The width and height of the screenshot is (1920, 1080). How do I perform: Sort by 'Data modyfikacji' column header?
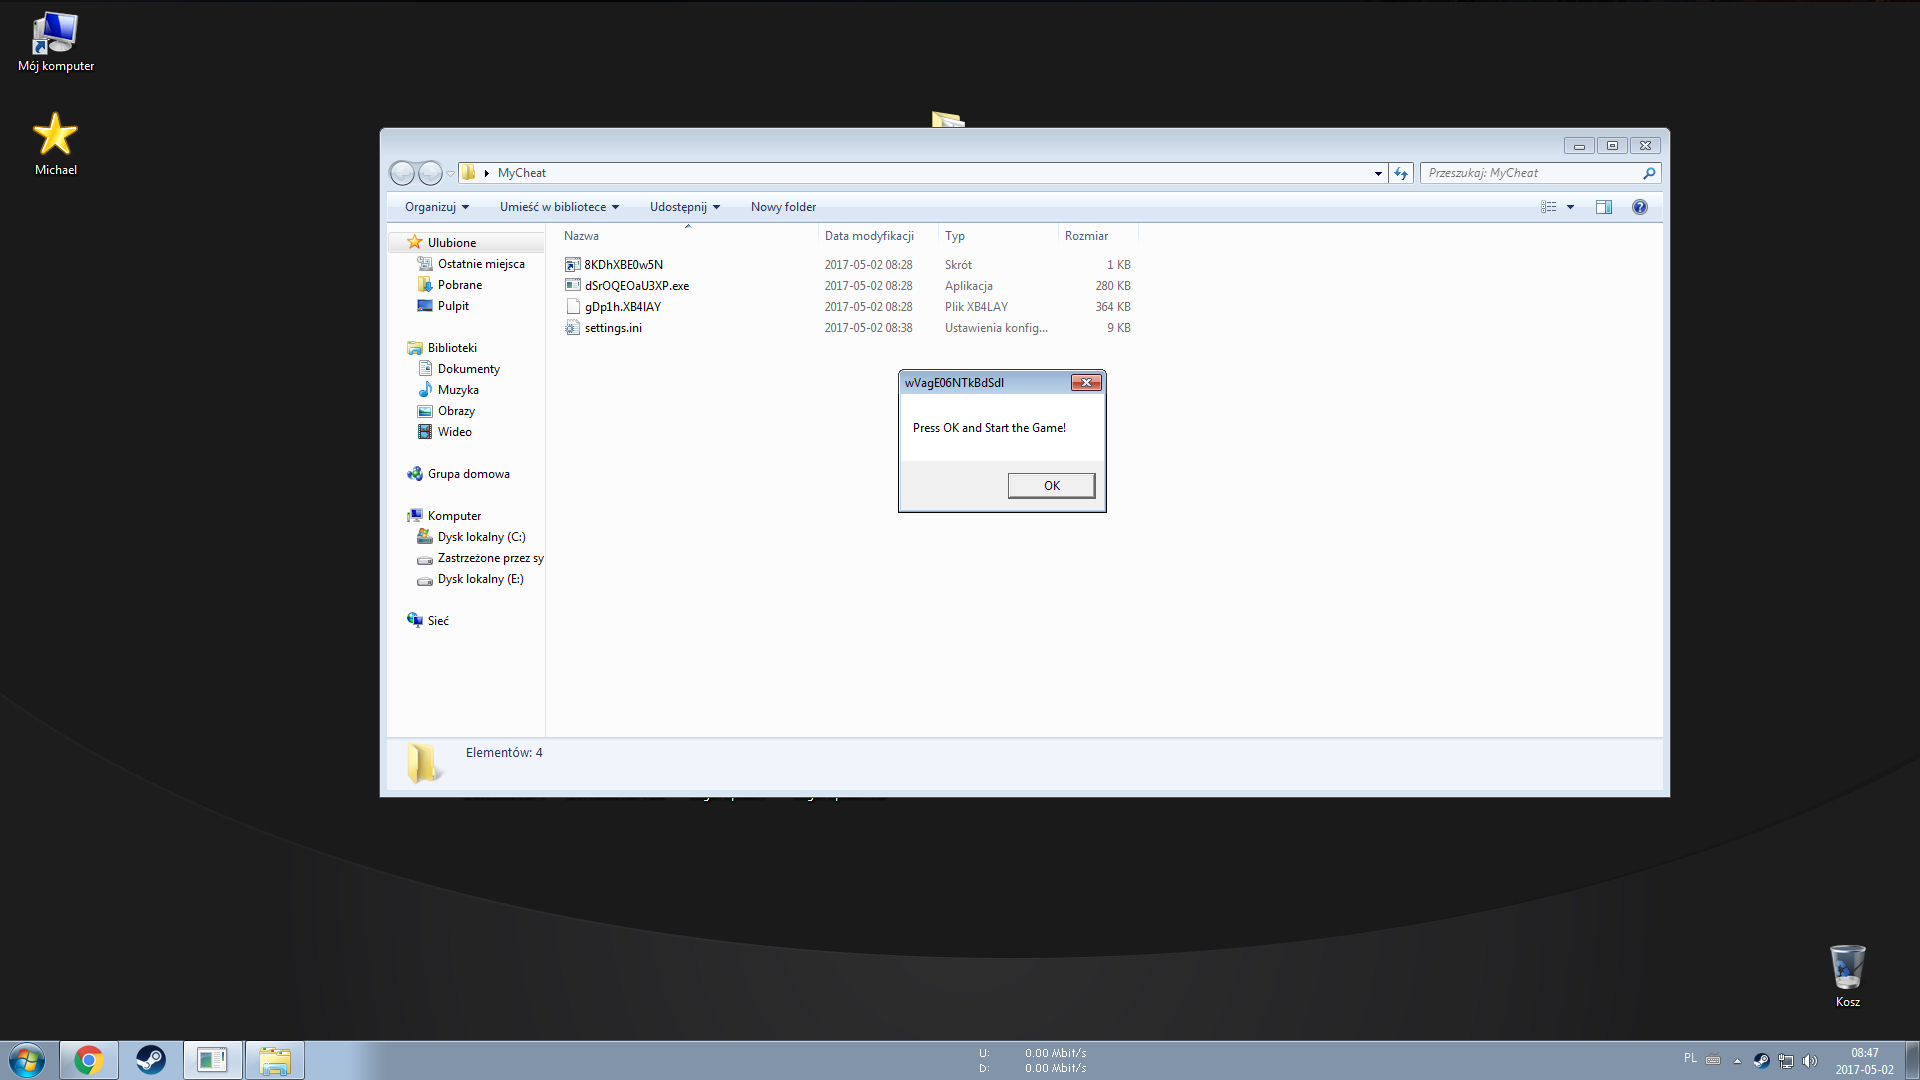point(878,236)
